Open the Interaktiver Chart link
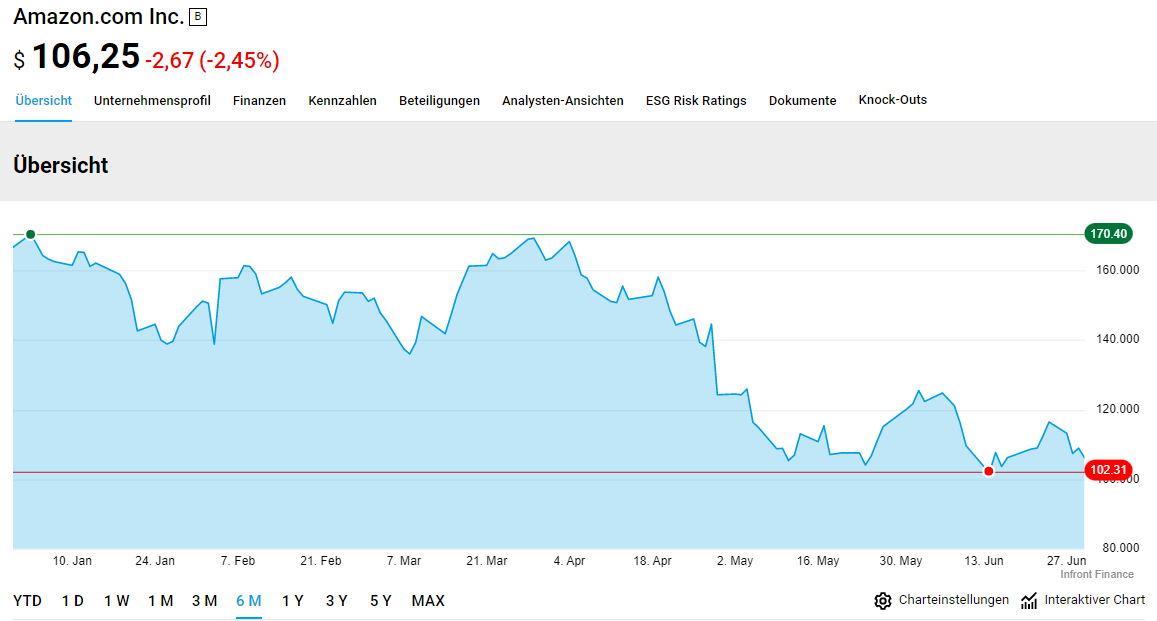The height and width of the screenshot is (621, 1157). pyautogui.click(x=1094, y=600)
